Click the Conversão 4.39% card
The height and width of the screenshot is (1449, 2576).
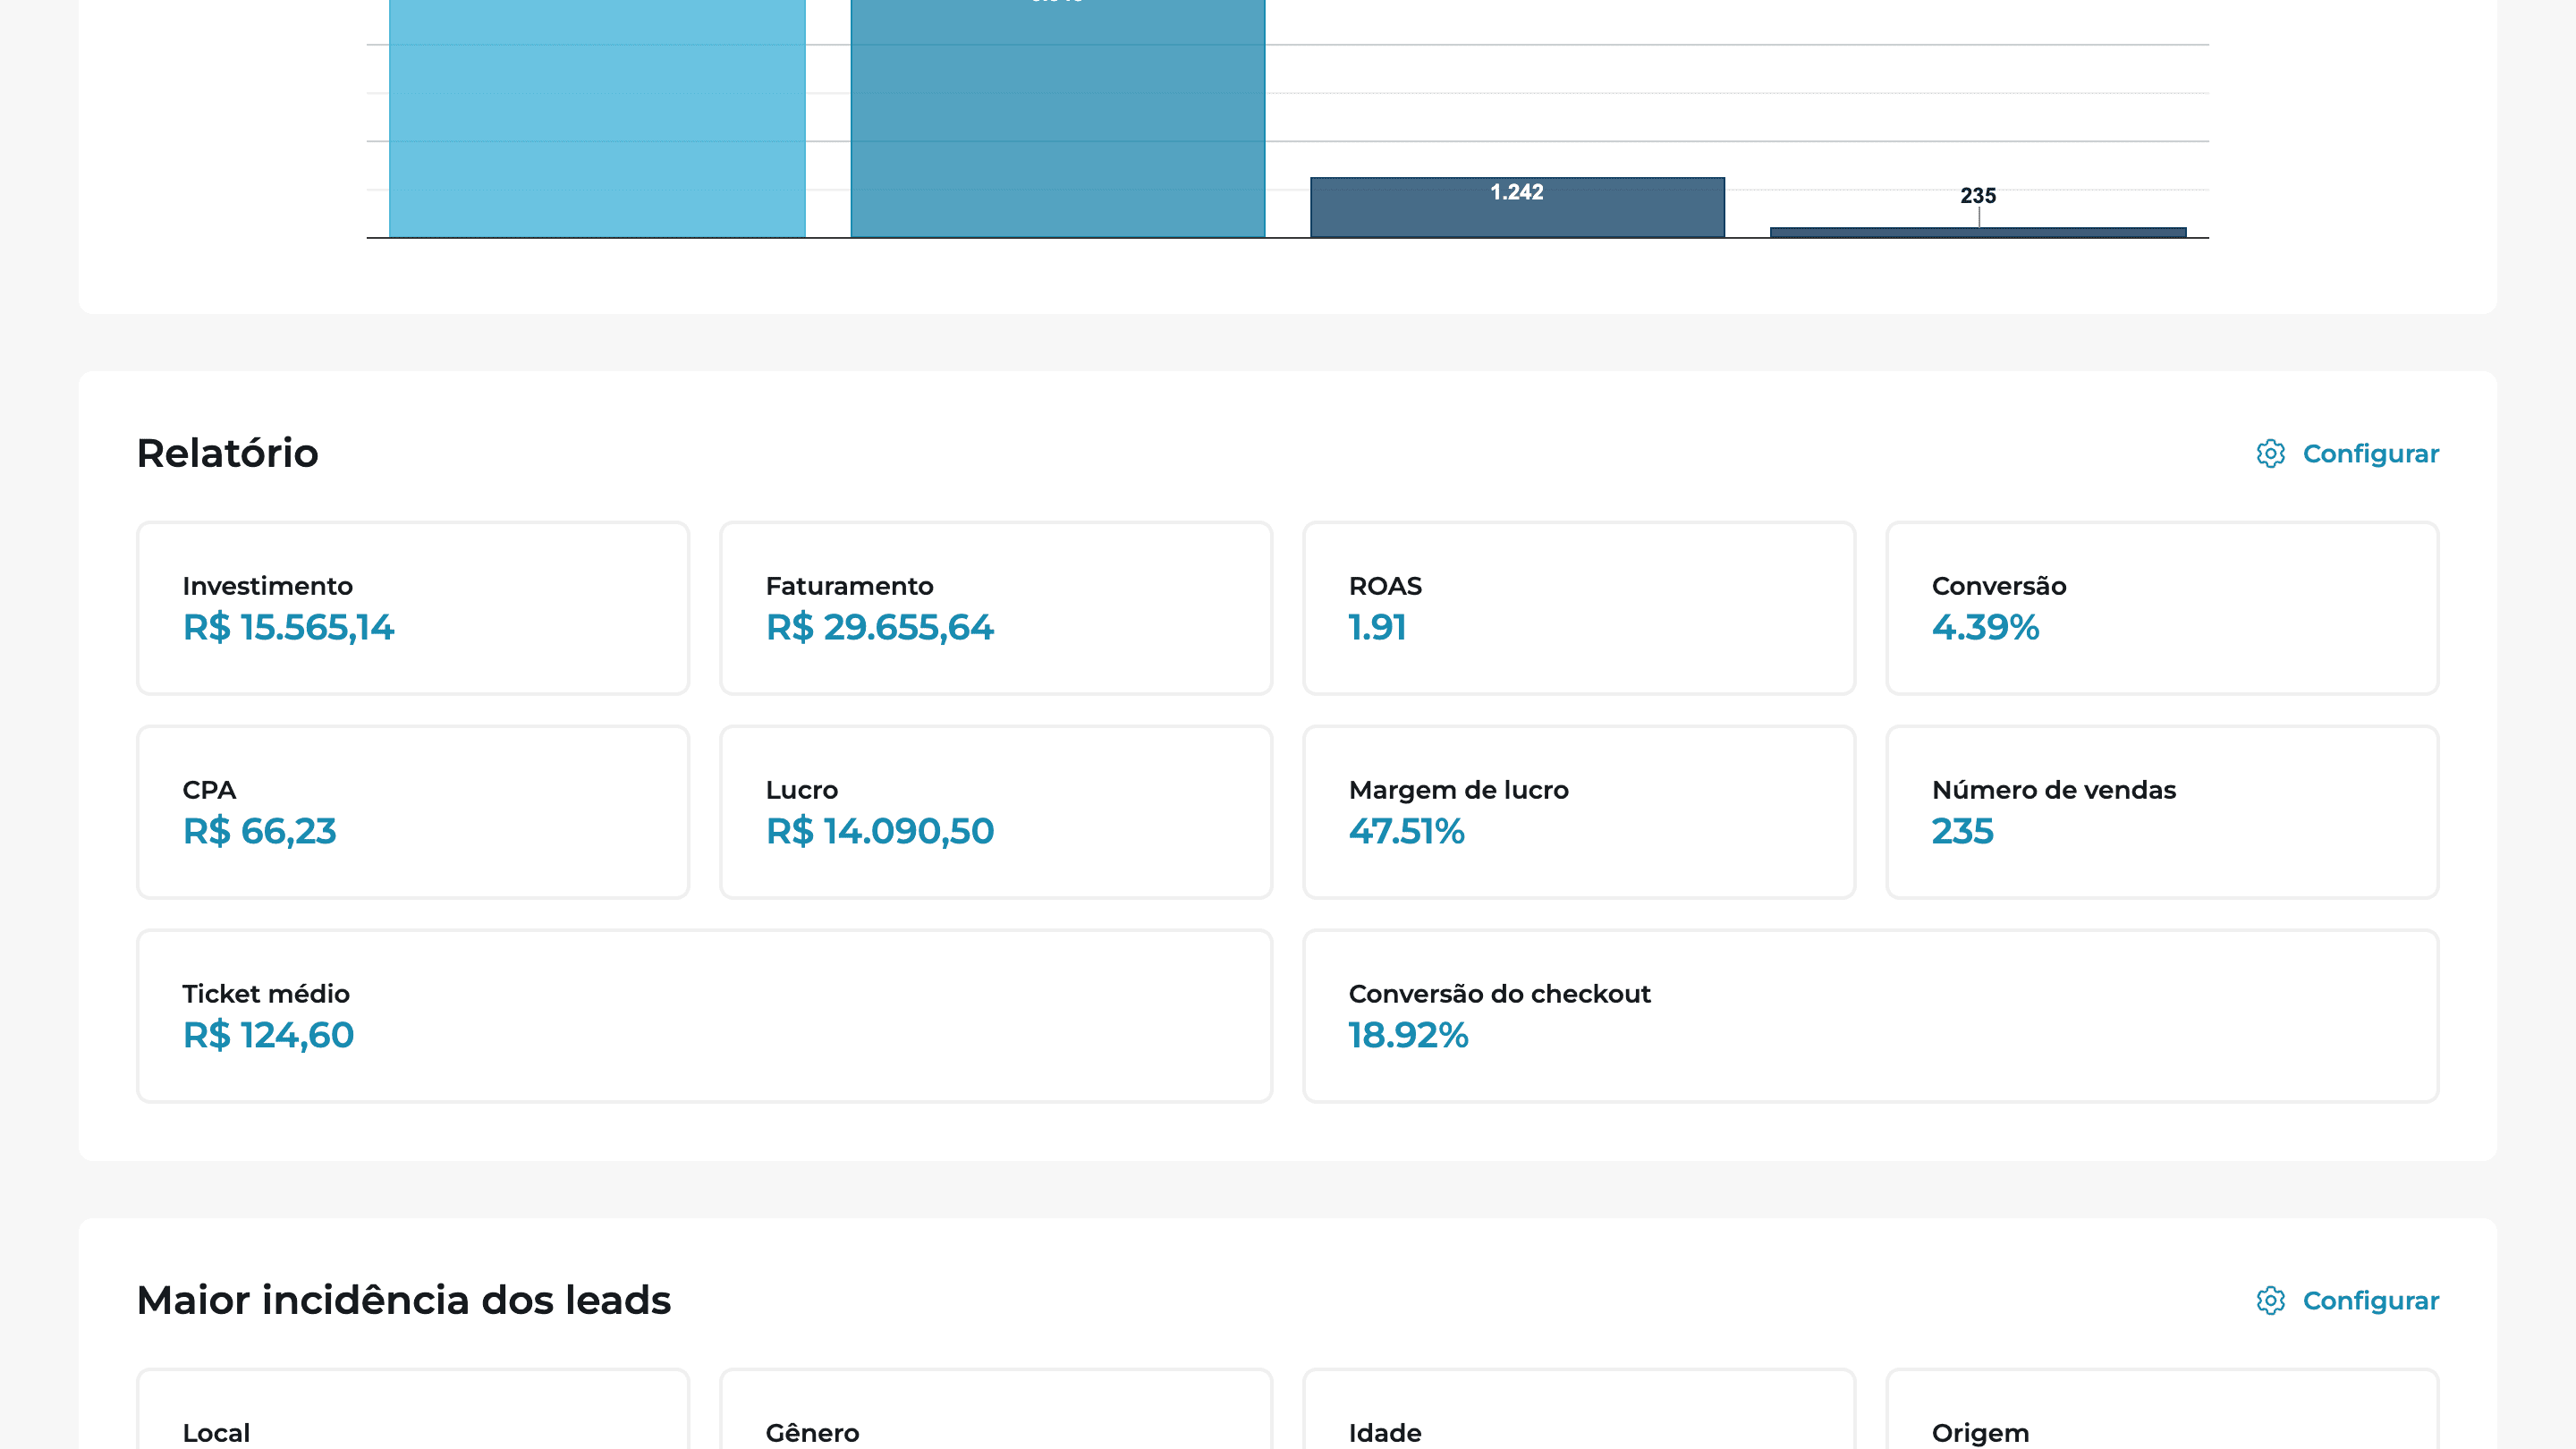point(2161,608)
